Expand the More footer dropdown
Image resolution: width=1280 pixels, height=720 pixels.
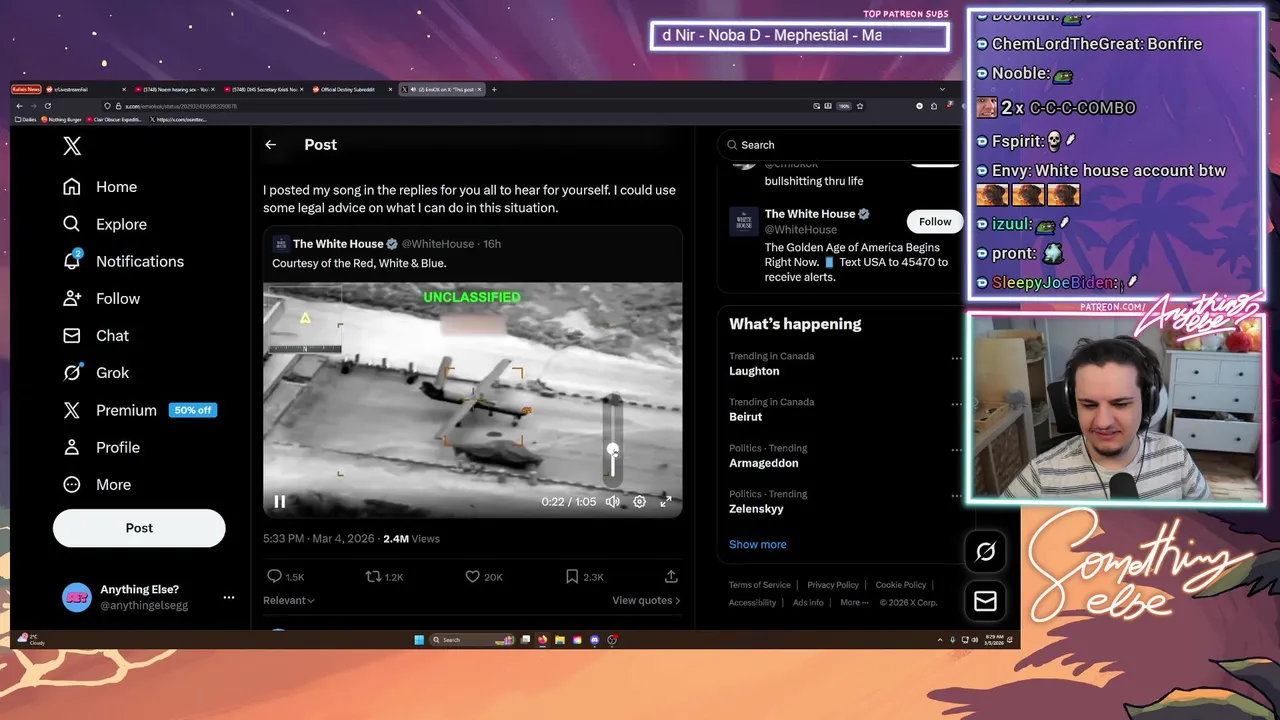click(853, 603)
